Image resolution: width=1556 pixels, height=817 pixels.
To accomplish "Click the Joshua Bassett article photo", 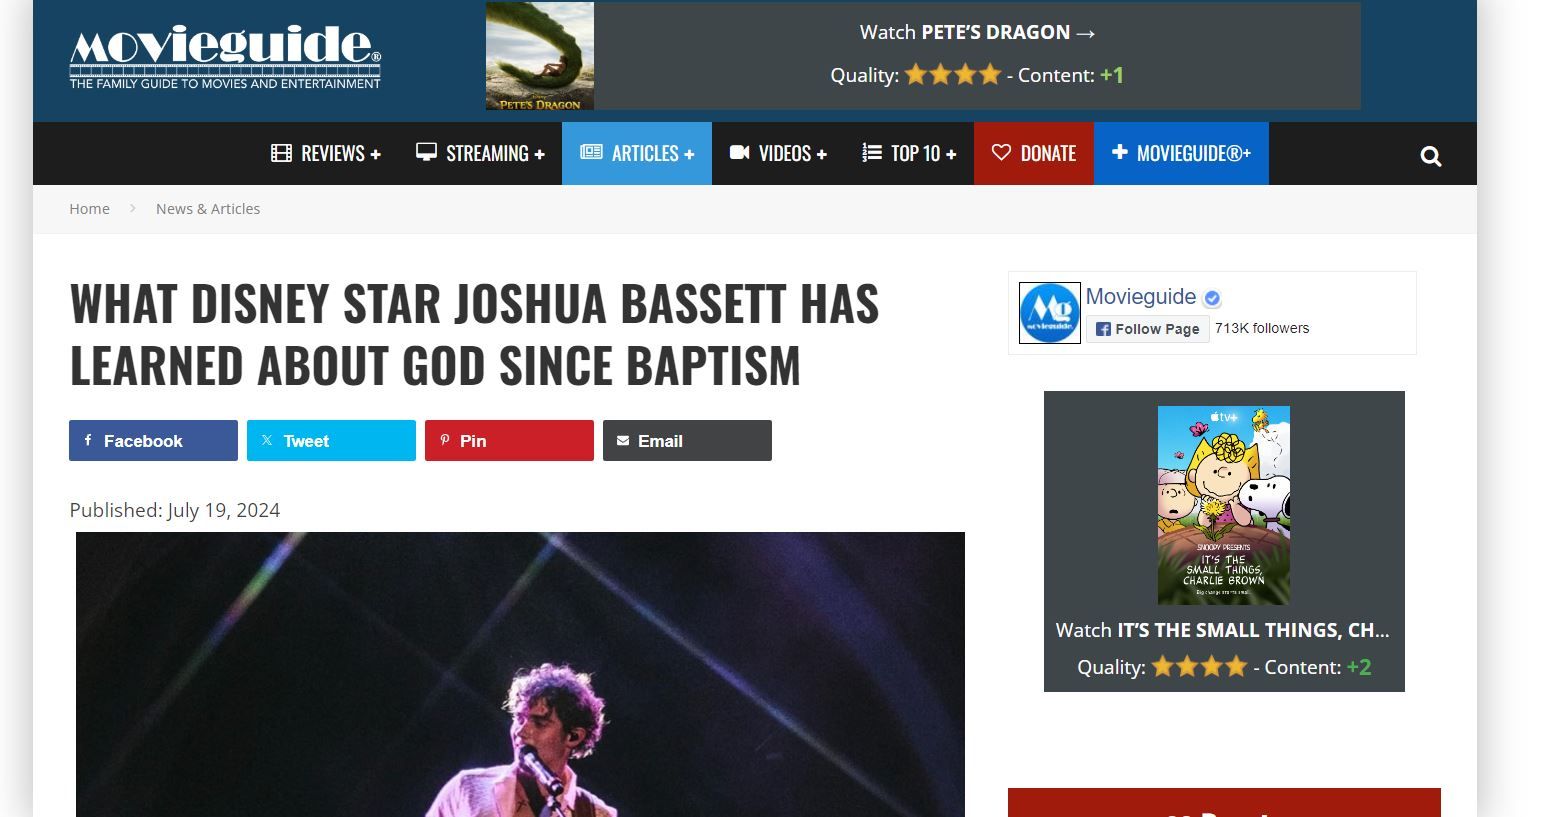I will 520,674.
